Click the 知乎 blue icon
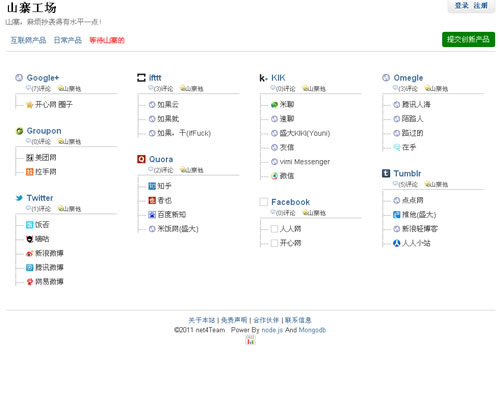The height and width of the screenshot is (400, 500). coord(152,186)
